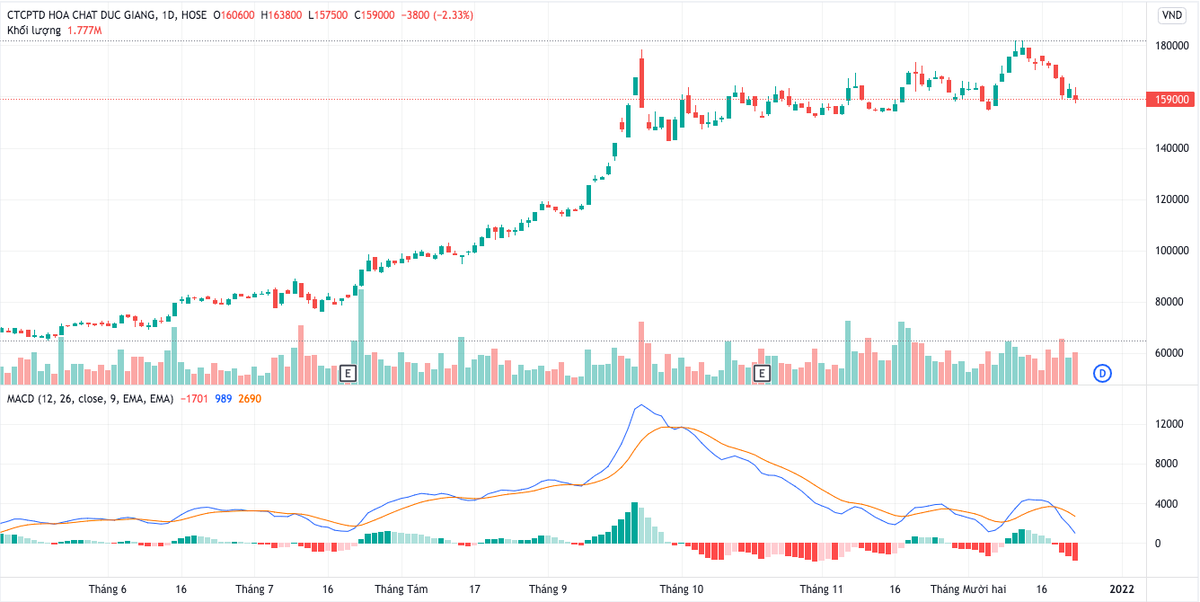Click the red 159000 current price label
Viewport: 1200px width, 602px height.
(1171, 100)
